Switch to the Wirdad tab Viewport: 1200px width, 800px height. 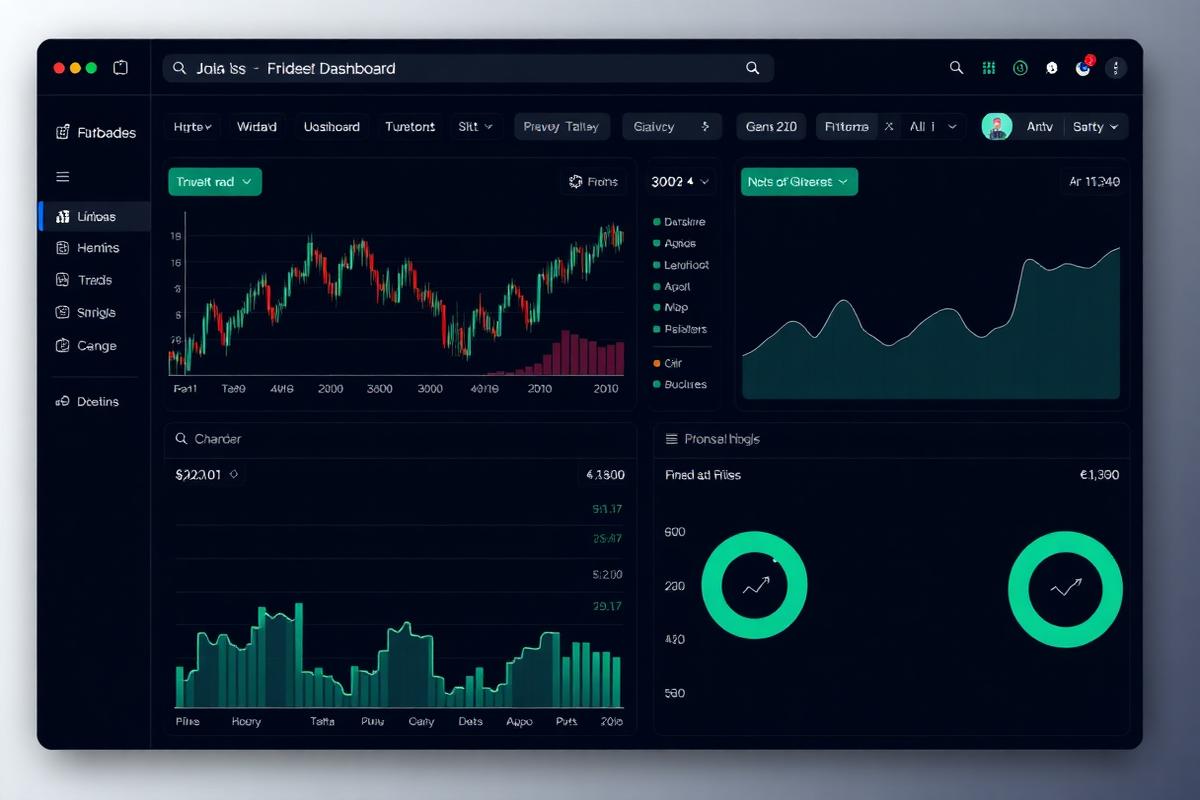click(x=257, y=127)
